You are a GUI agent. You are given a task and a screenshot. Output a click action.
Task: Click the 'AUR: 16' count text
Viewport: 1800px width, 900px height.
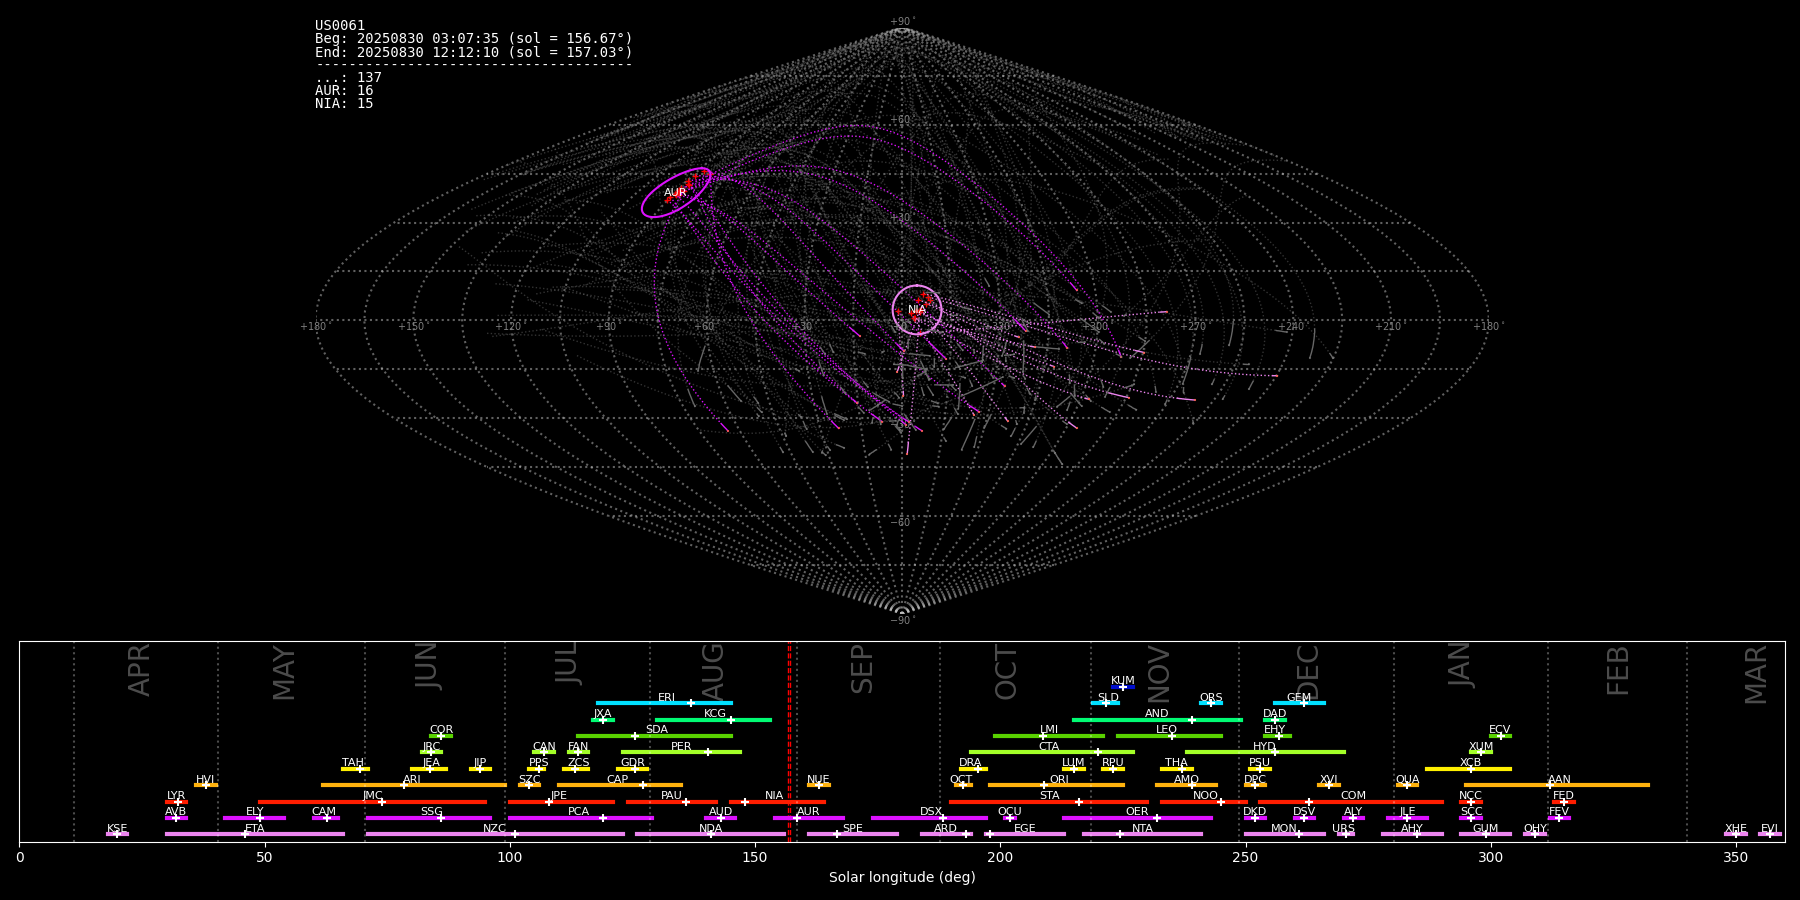[x=344, y=91]
